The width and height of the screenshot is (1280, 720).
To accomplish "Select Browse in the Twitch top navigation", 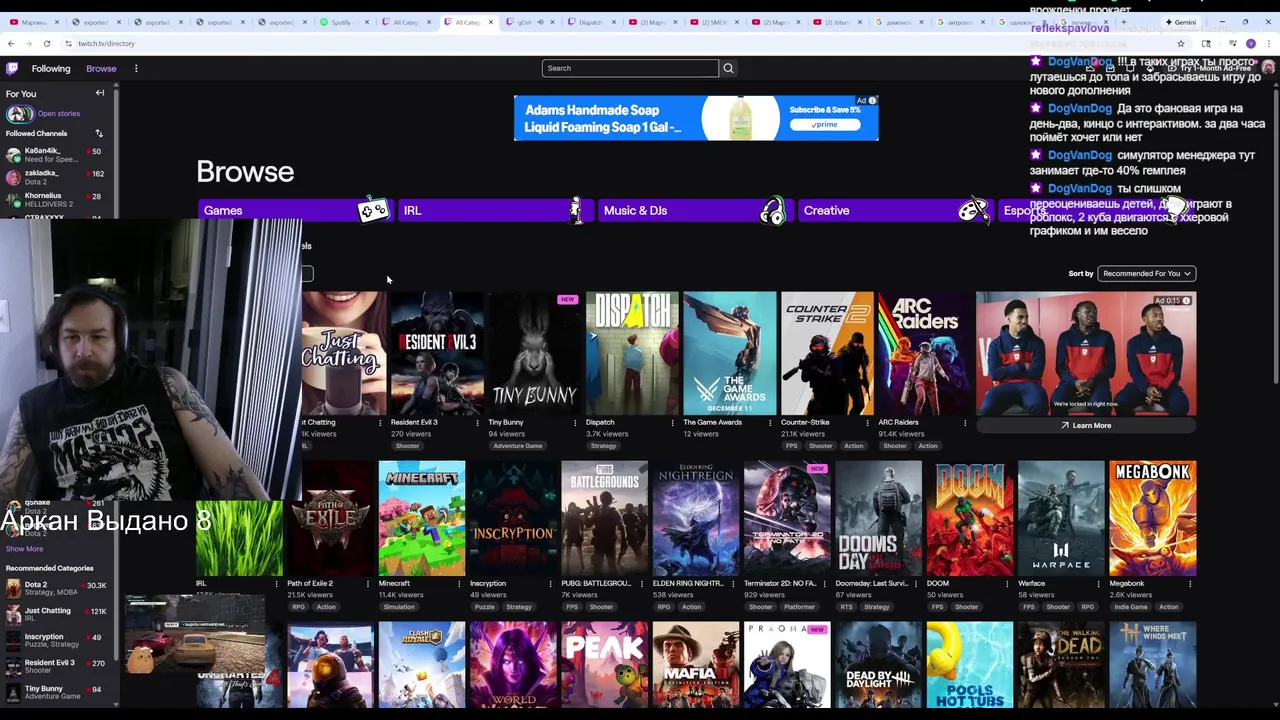I will (x=101, y=68).
